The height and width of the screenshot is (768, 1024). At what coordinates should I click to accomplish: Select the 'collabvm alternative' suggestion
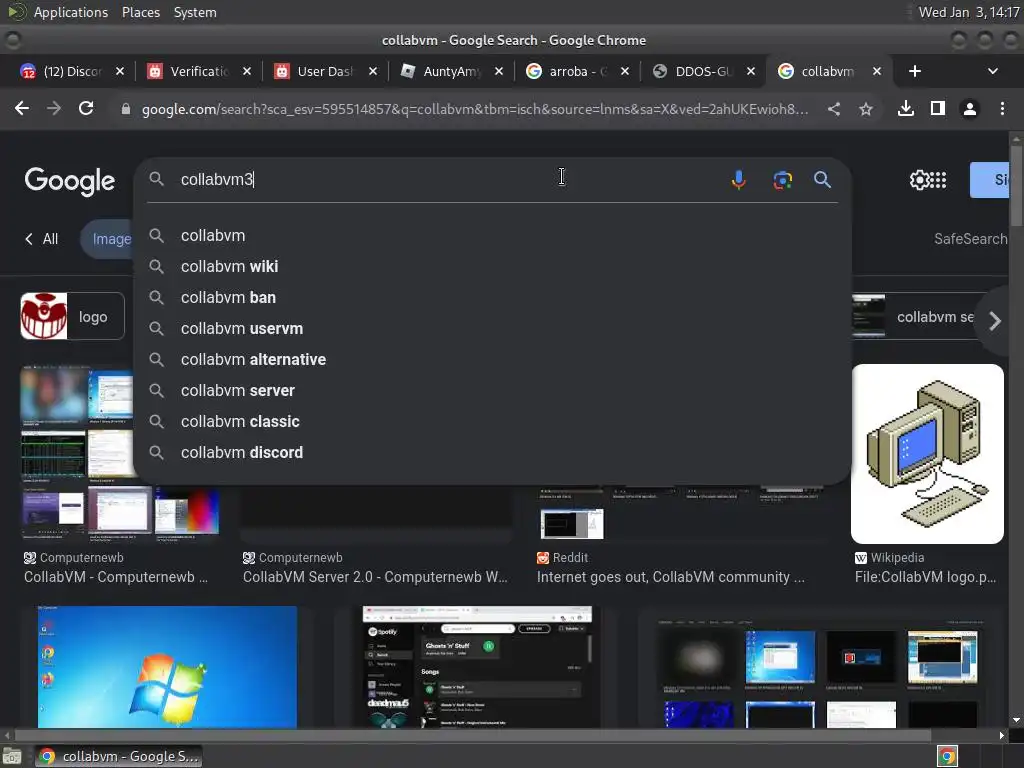(x=492, y=359)
